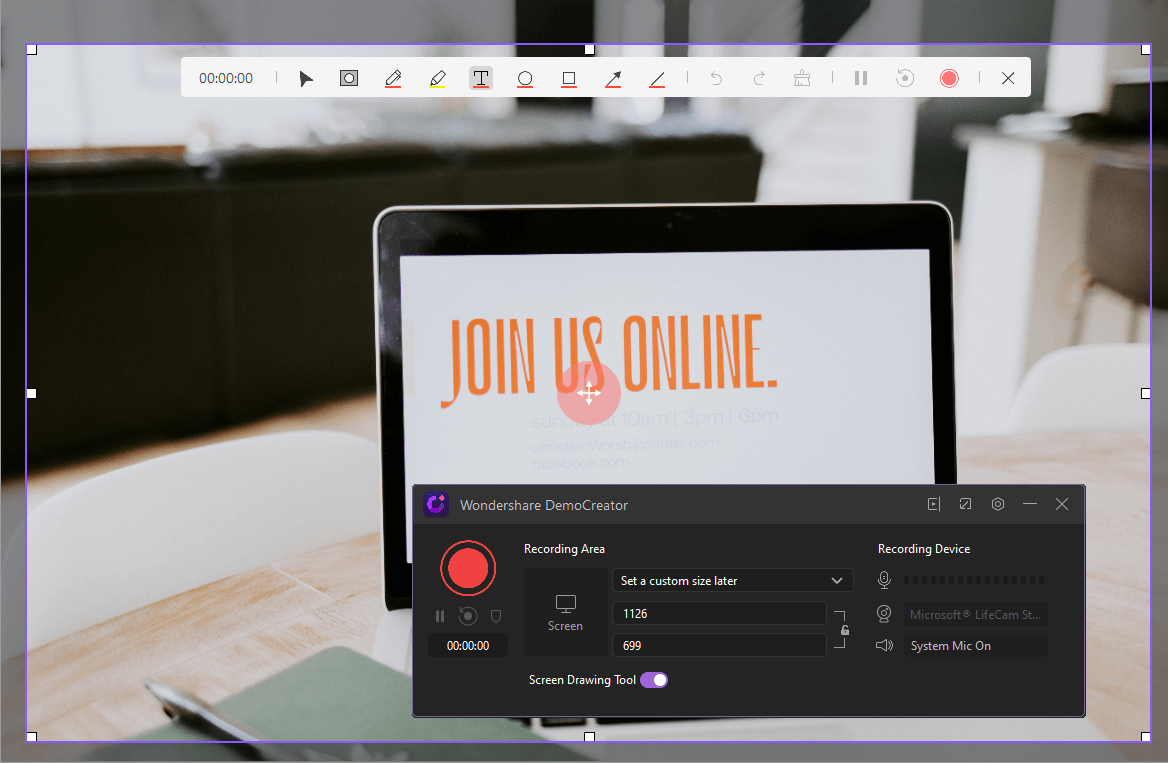Click the large red record button in DemoCreator

pyautogui.click(x=468, y=568)
